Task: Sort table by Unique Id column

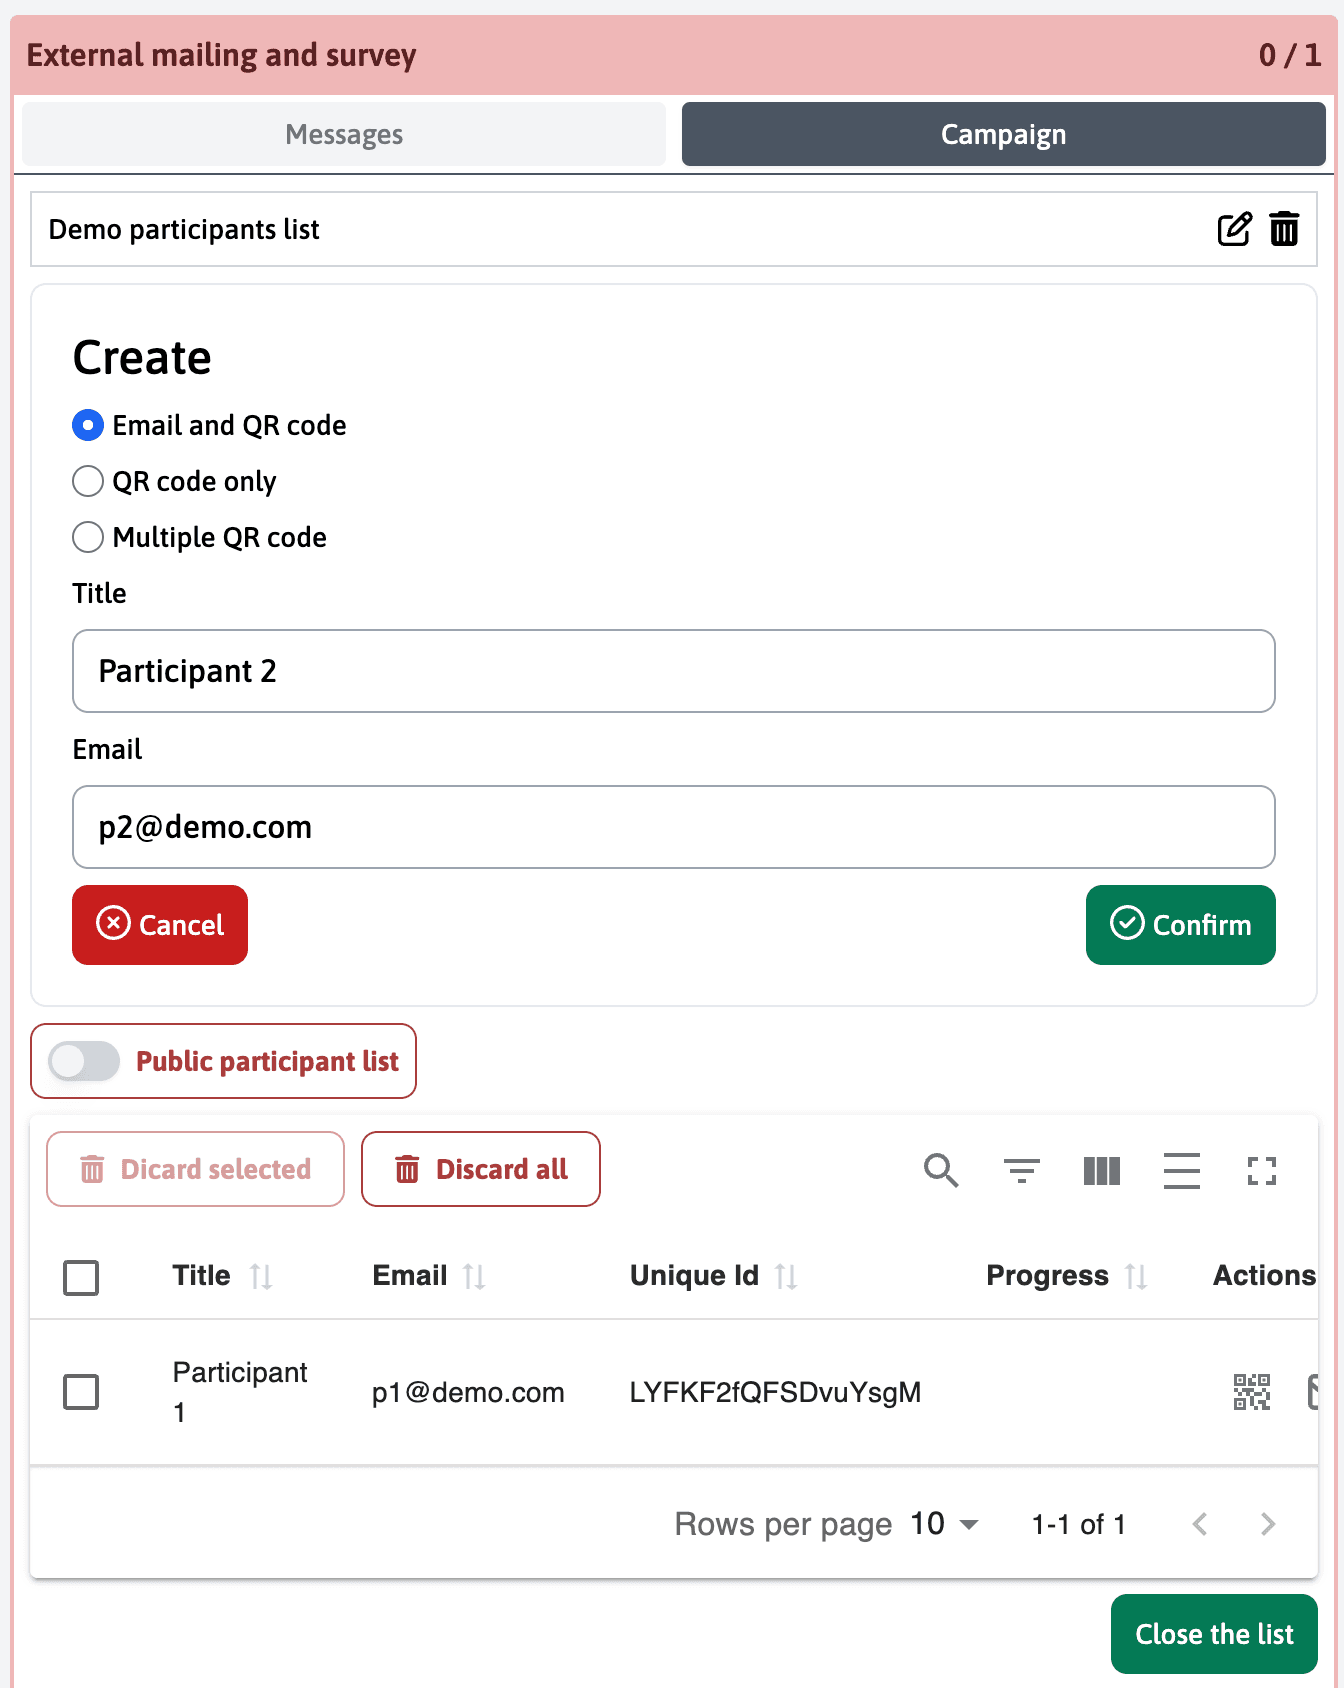Action: (x=786, y=1276)
